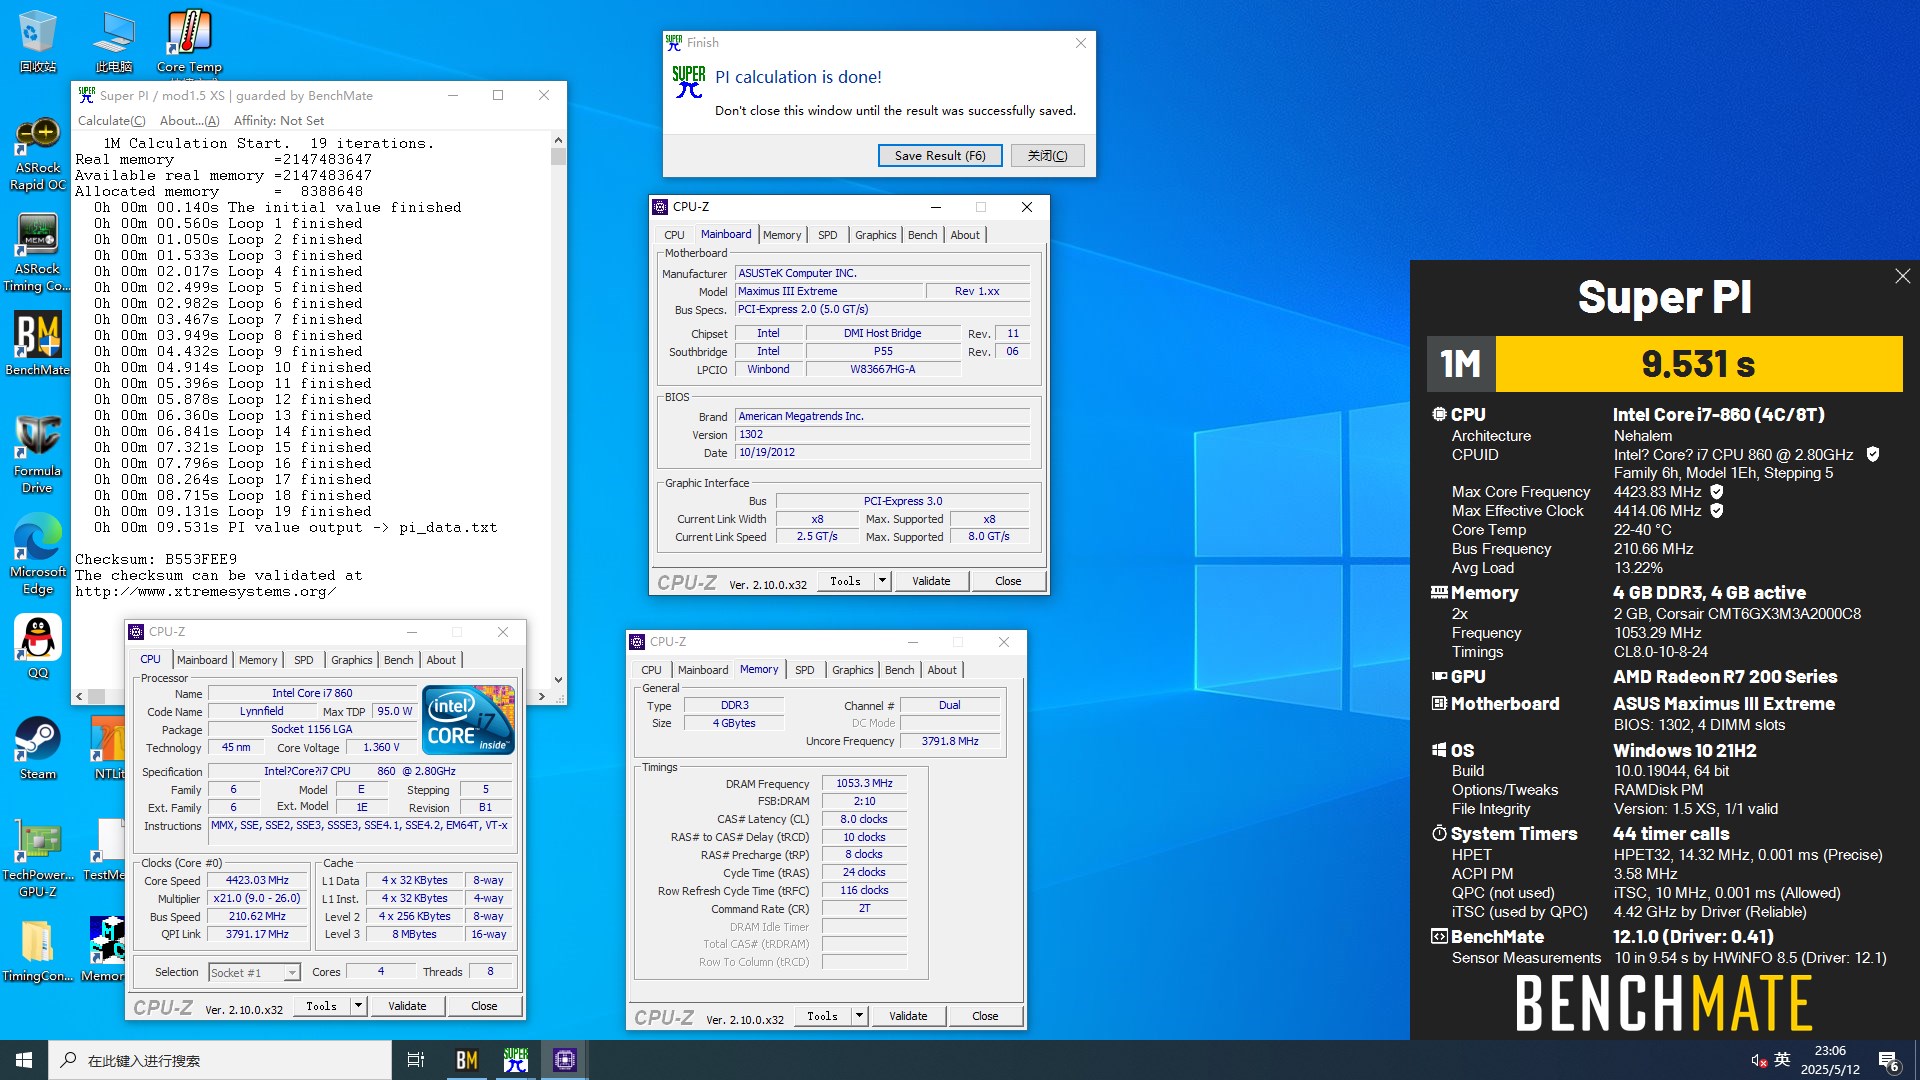Screen dimensions: 1920x1080
Task: Switch to SPD tab in CPU-Z Mainboard window
Action: coord(828,235)
